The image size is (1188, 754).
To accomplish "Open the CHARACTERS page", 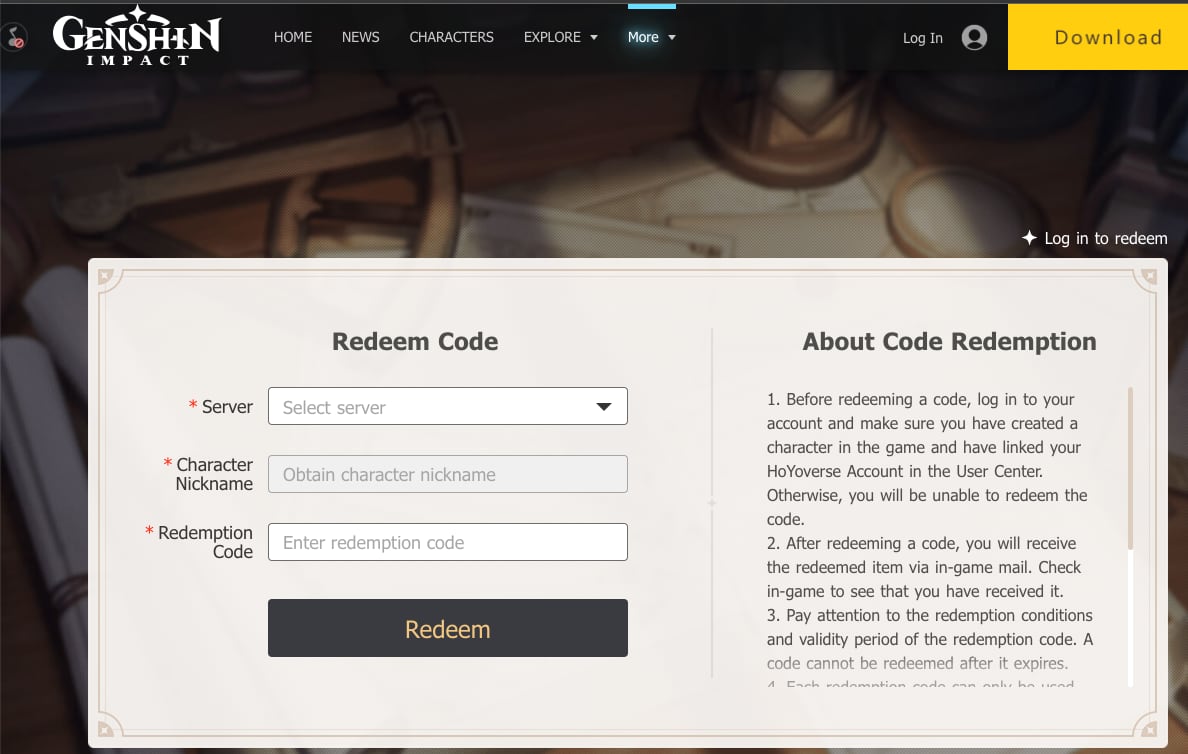I will tap(451, 37).
